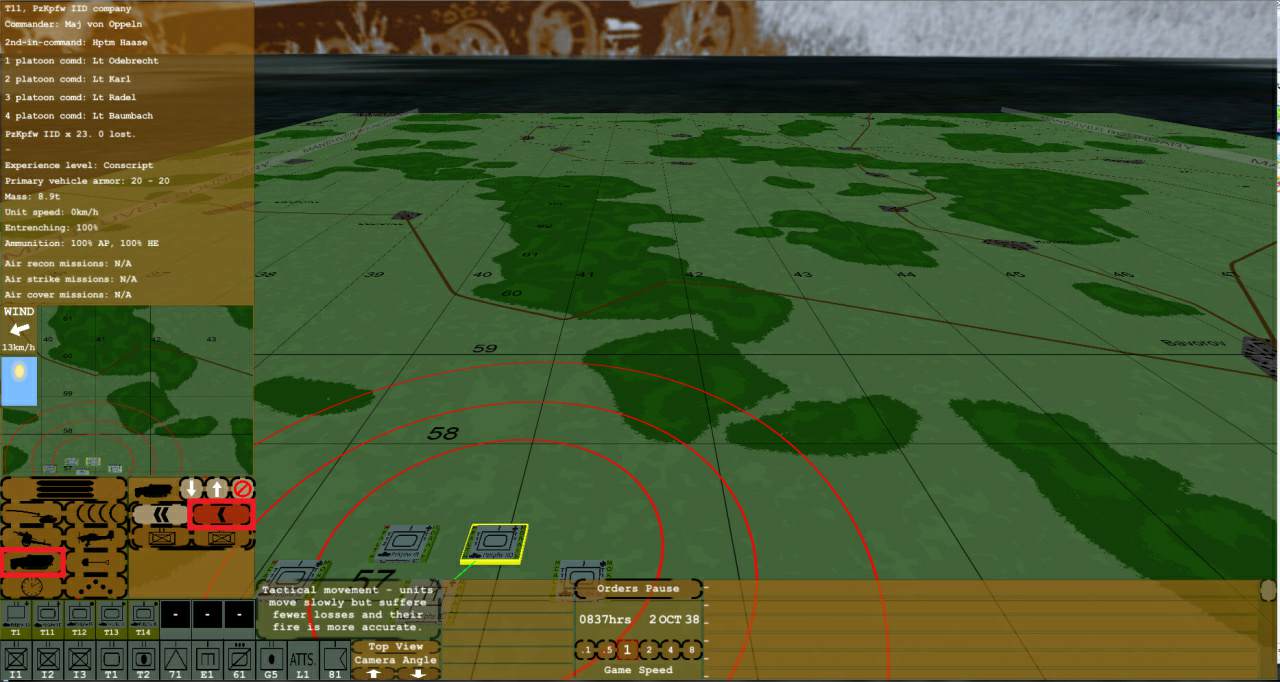Open the clock icon panel
The image size is (1280, 682).
(32, 587)
